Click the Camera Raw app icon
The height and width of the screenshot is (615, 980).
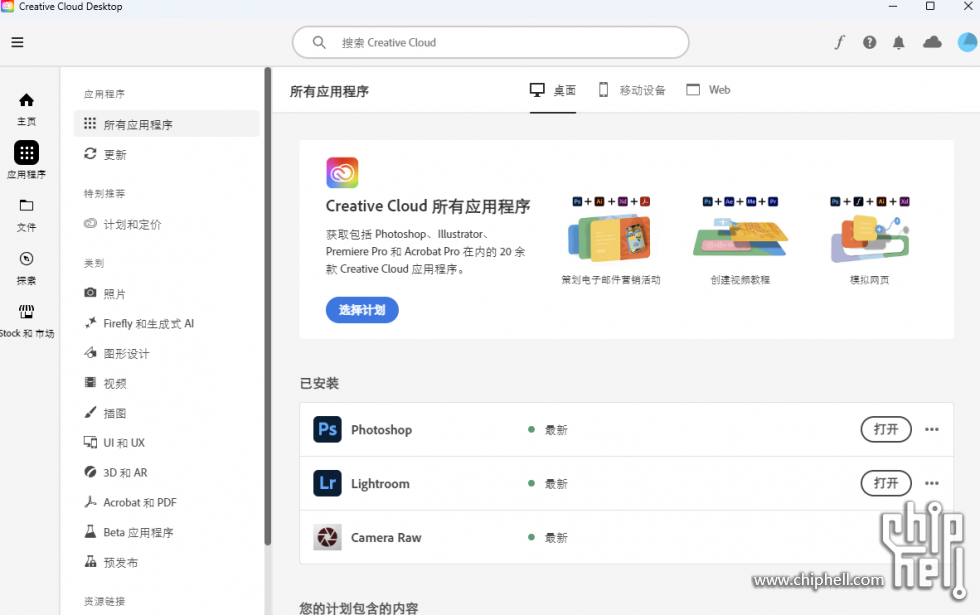coord(328,537)
